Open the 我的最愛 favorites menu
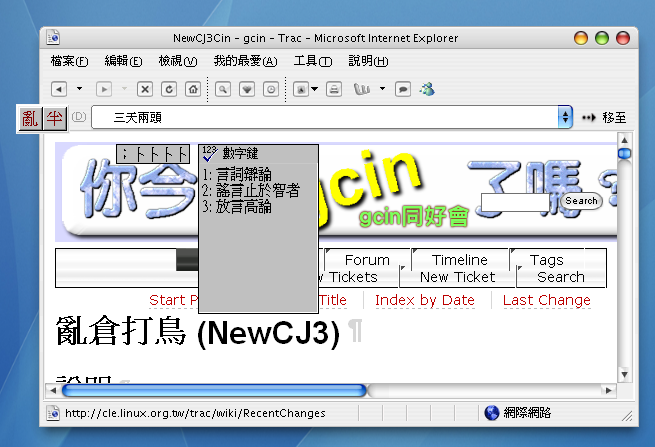The width and height of the screenshot is (655, 447). pos(245,61)
